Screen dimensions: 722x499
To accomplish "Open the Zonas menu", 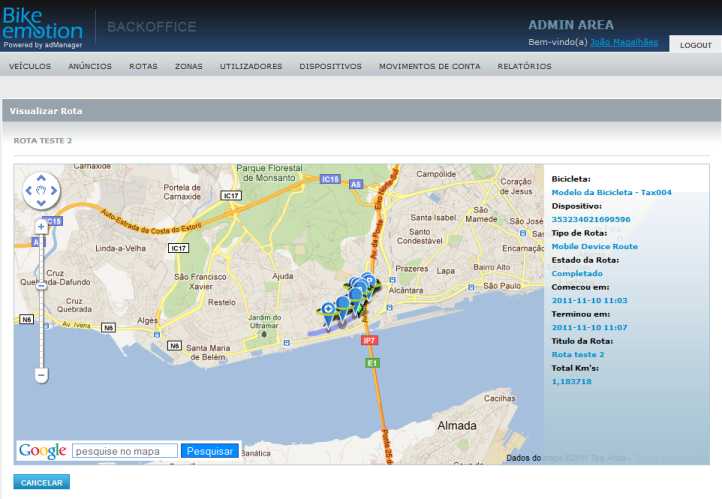I will coord(189,66).
